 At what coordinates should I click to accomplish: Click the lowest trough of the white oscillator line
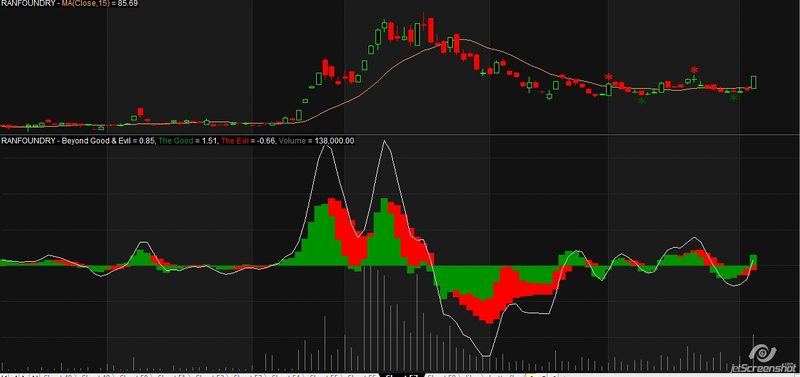(486, 356)
